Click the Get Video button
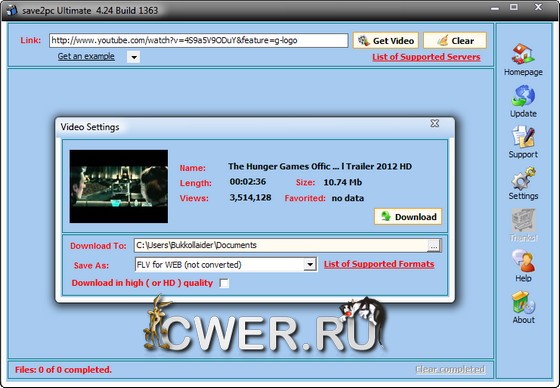560x388 pixels. (385, 40)
